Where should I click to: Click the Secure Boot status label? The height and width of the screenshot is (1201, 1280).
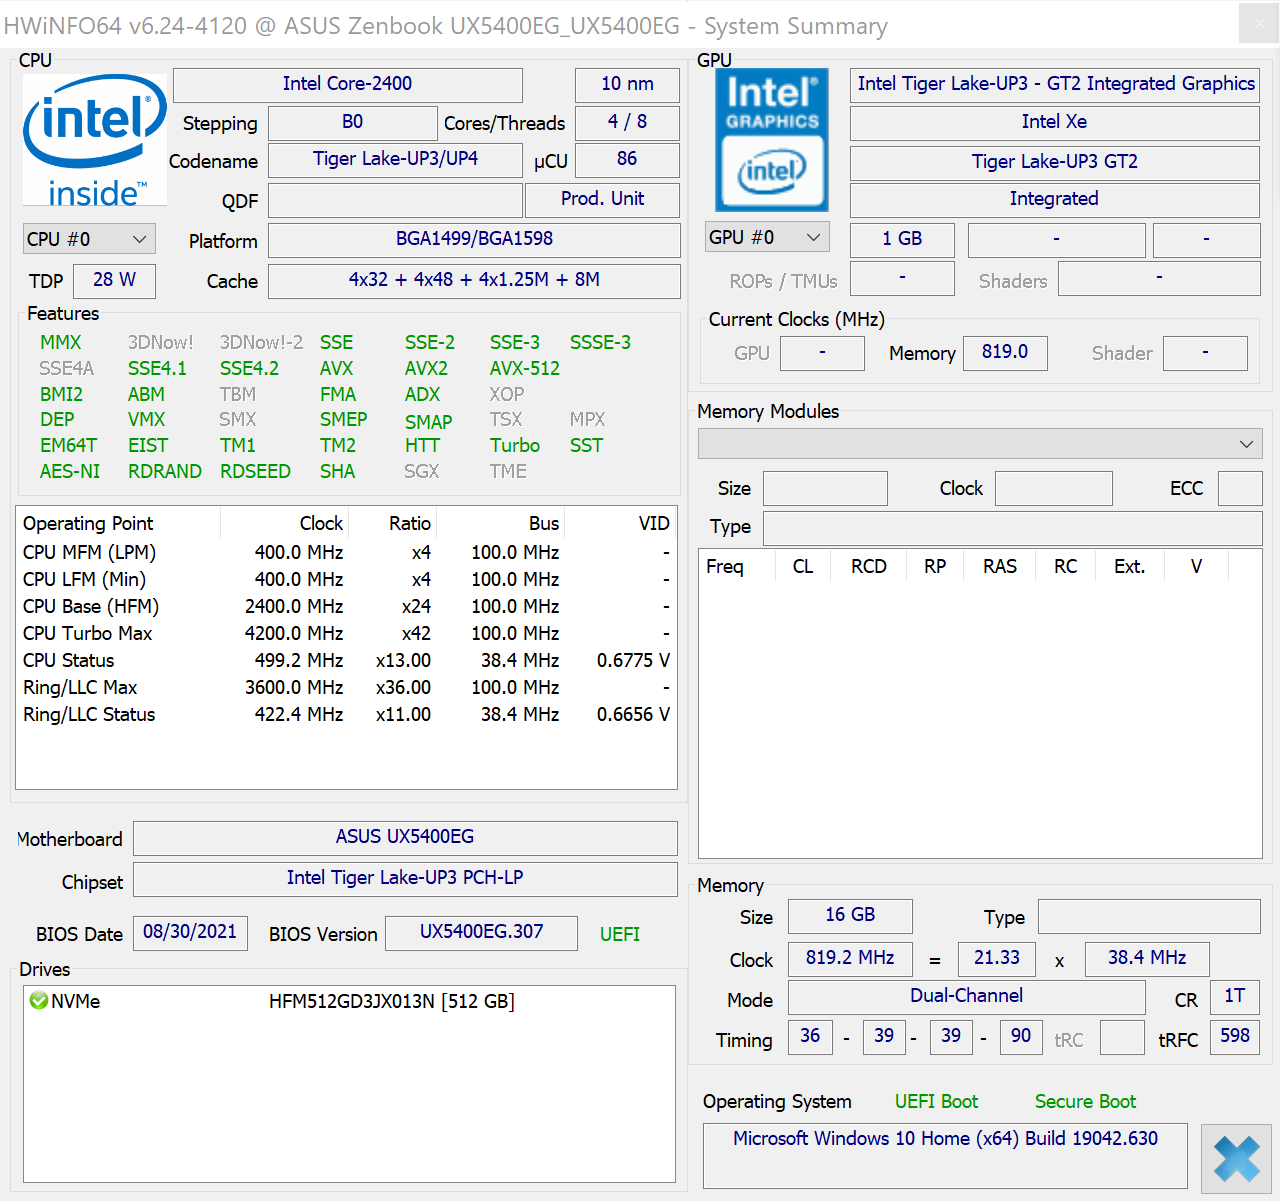coord(1085,1102)
